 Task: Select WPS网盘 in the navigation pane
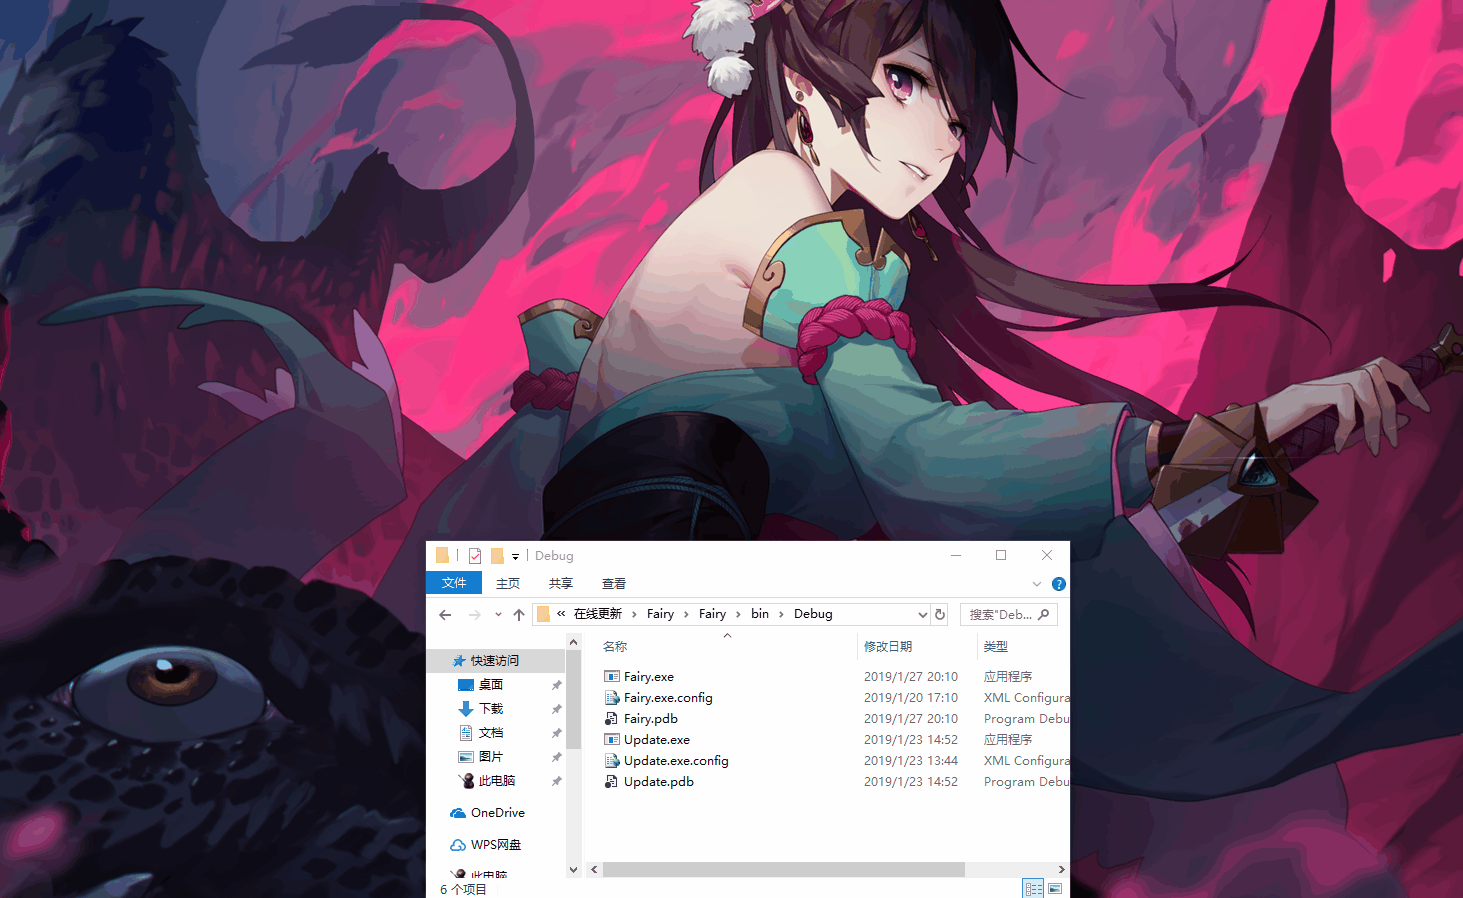496,845
